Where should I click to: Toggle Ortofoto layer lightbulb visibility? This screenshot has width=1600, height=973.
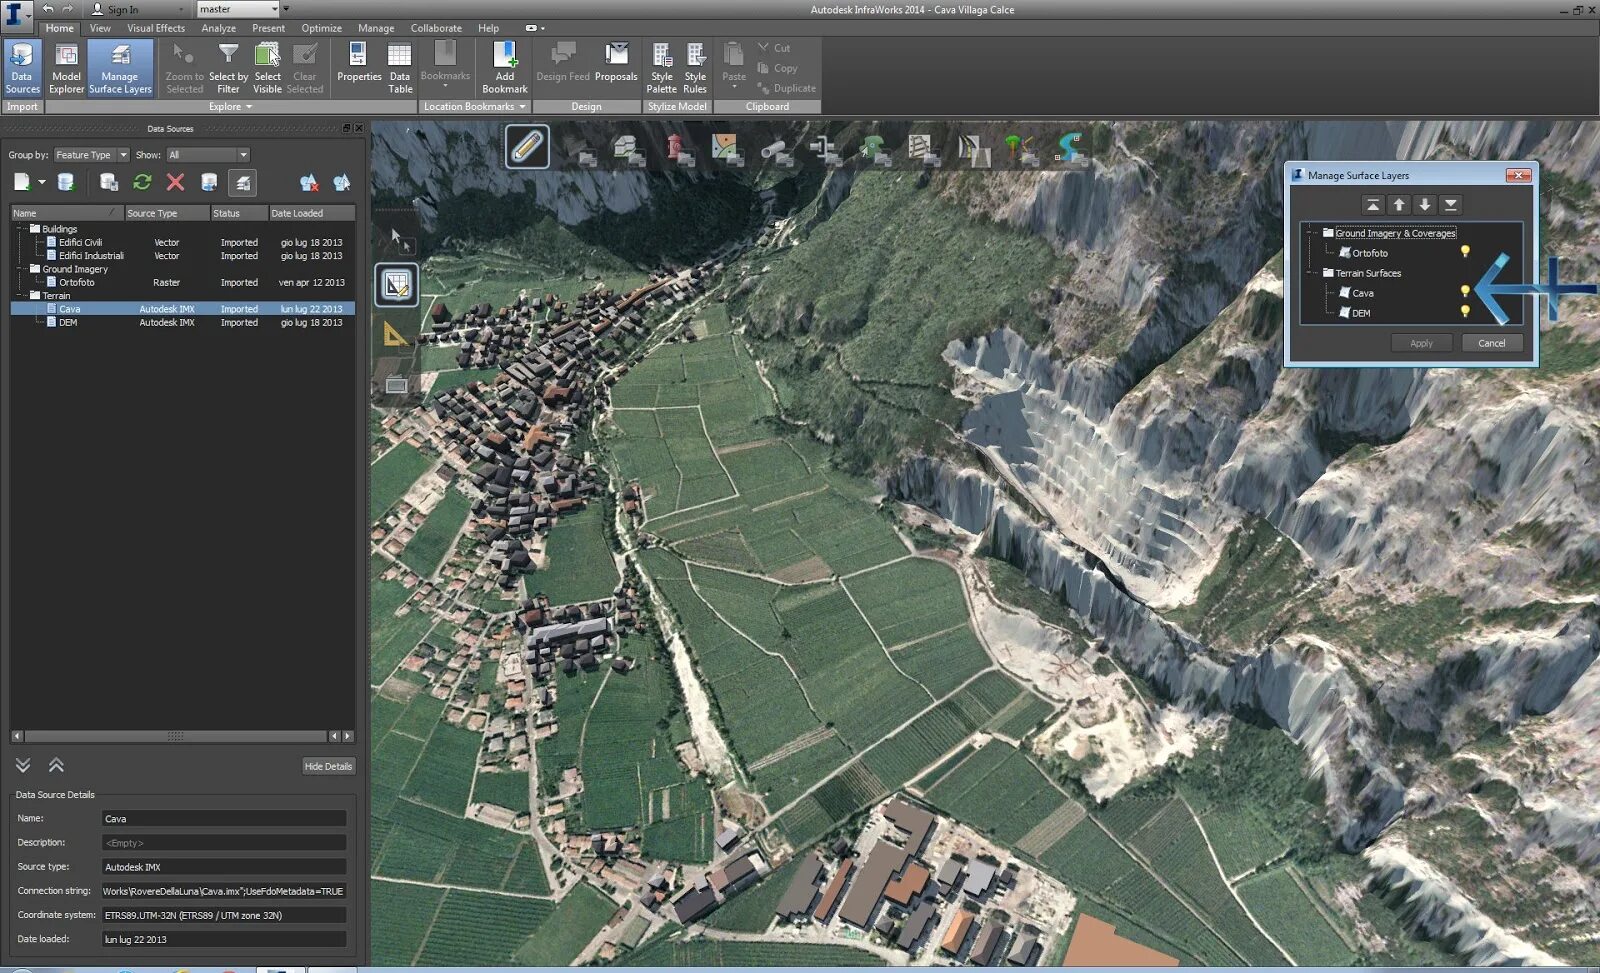[x=1465, y=252]
